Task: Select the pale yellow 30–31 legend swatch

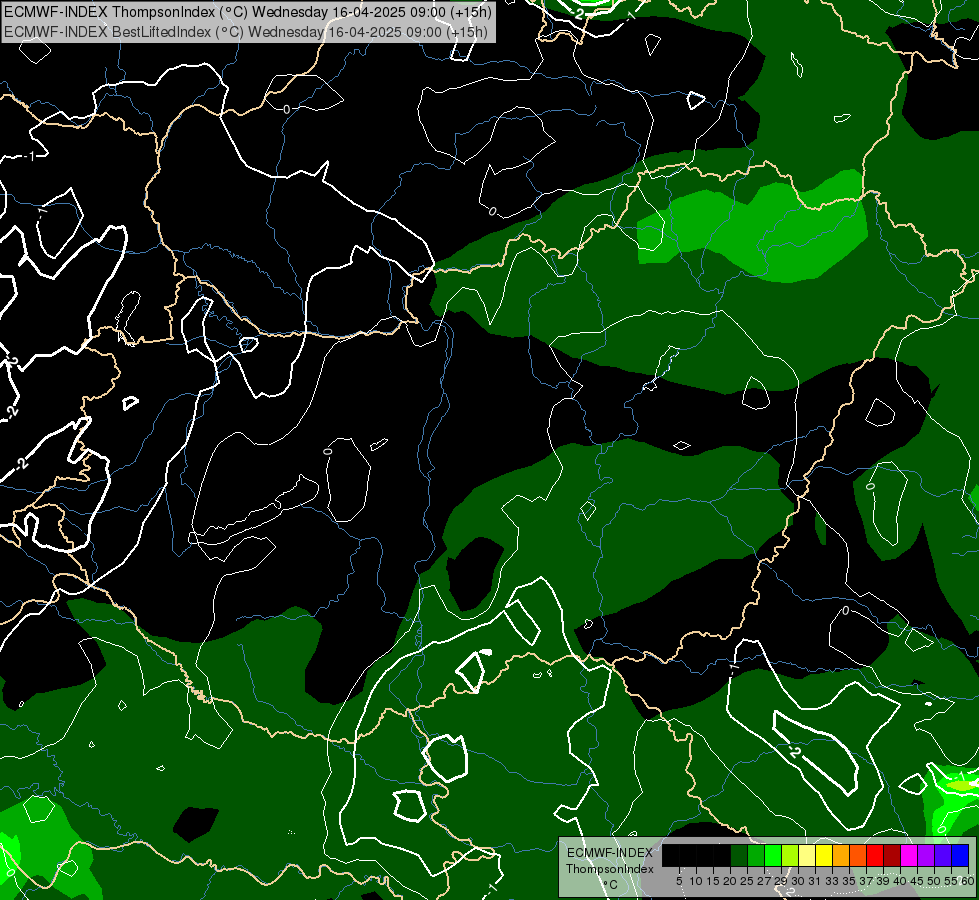Action: [807, 855]
